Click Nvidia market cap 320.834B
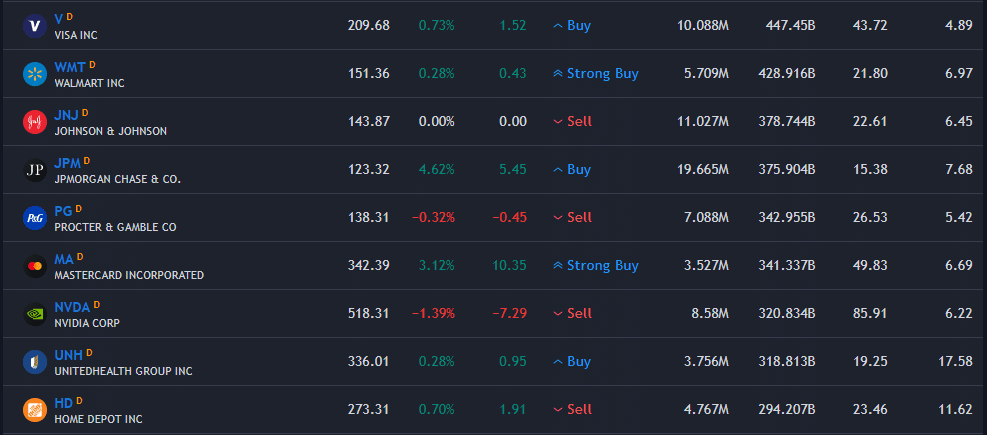Image resolution: width=987 pixels, height=435 pixels. tap(786, 314)
